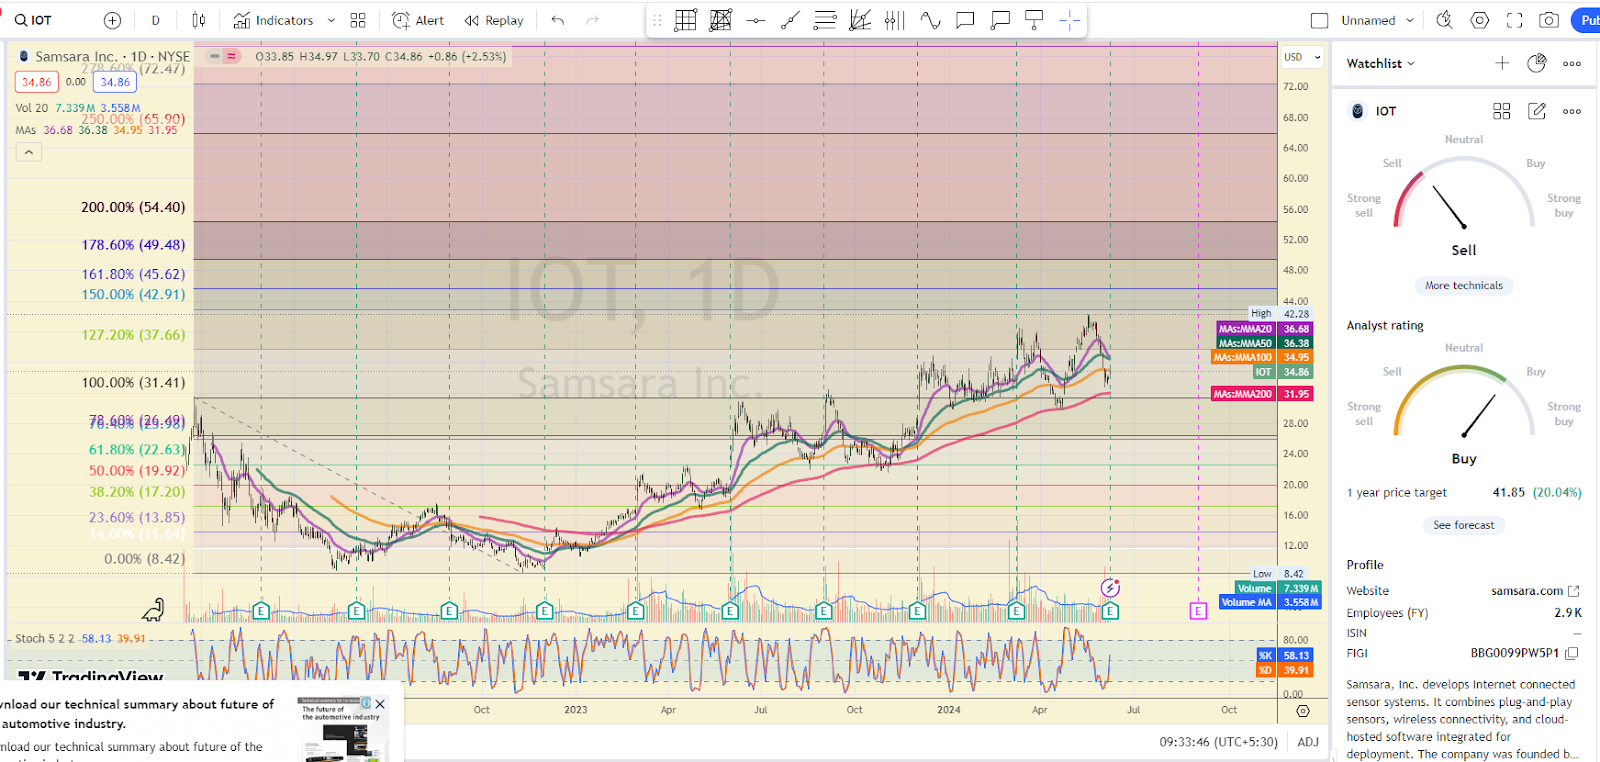Create a new Alert
Image resolution: width=1600 pixels, height=762 pixels.
click(x=418, y=20)
